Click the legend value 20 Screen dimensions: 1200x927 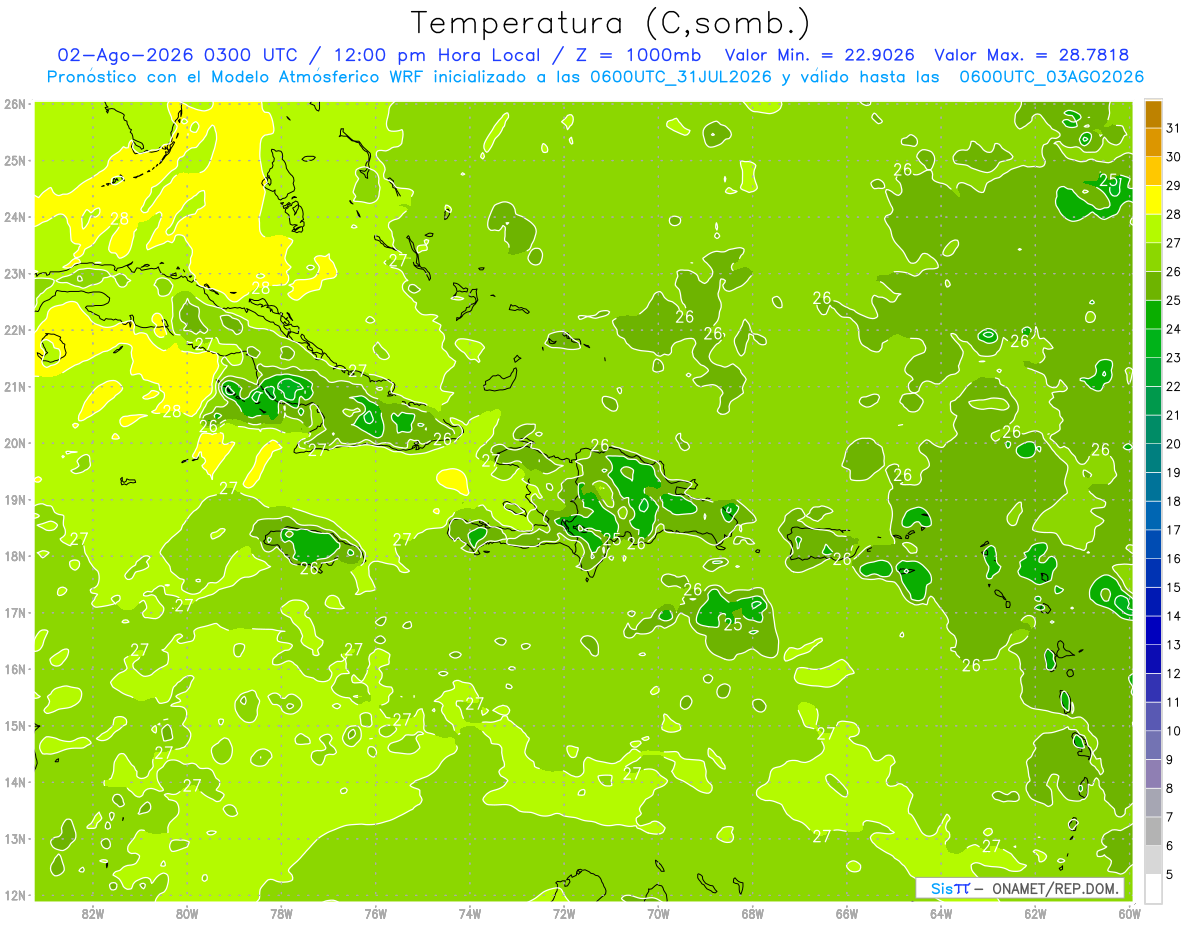(x=1174, y=443)
